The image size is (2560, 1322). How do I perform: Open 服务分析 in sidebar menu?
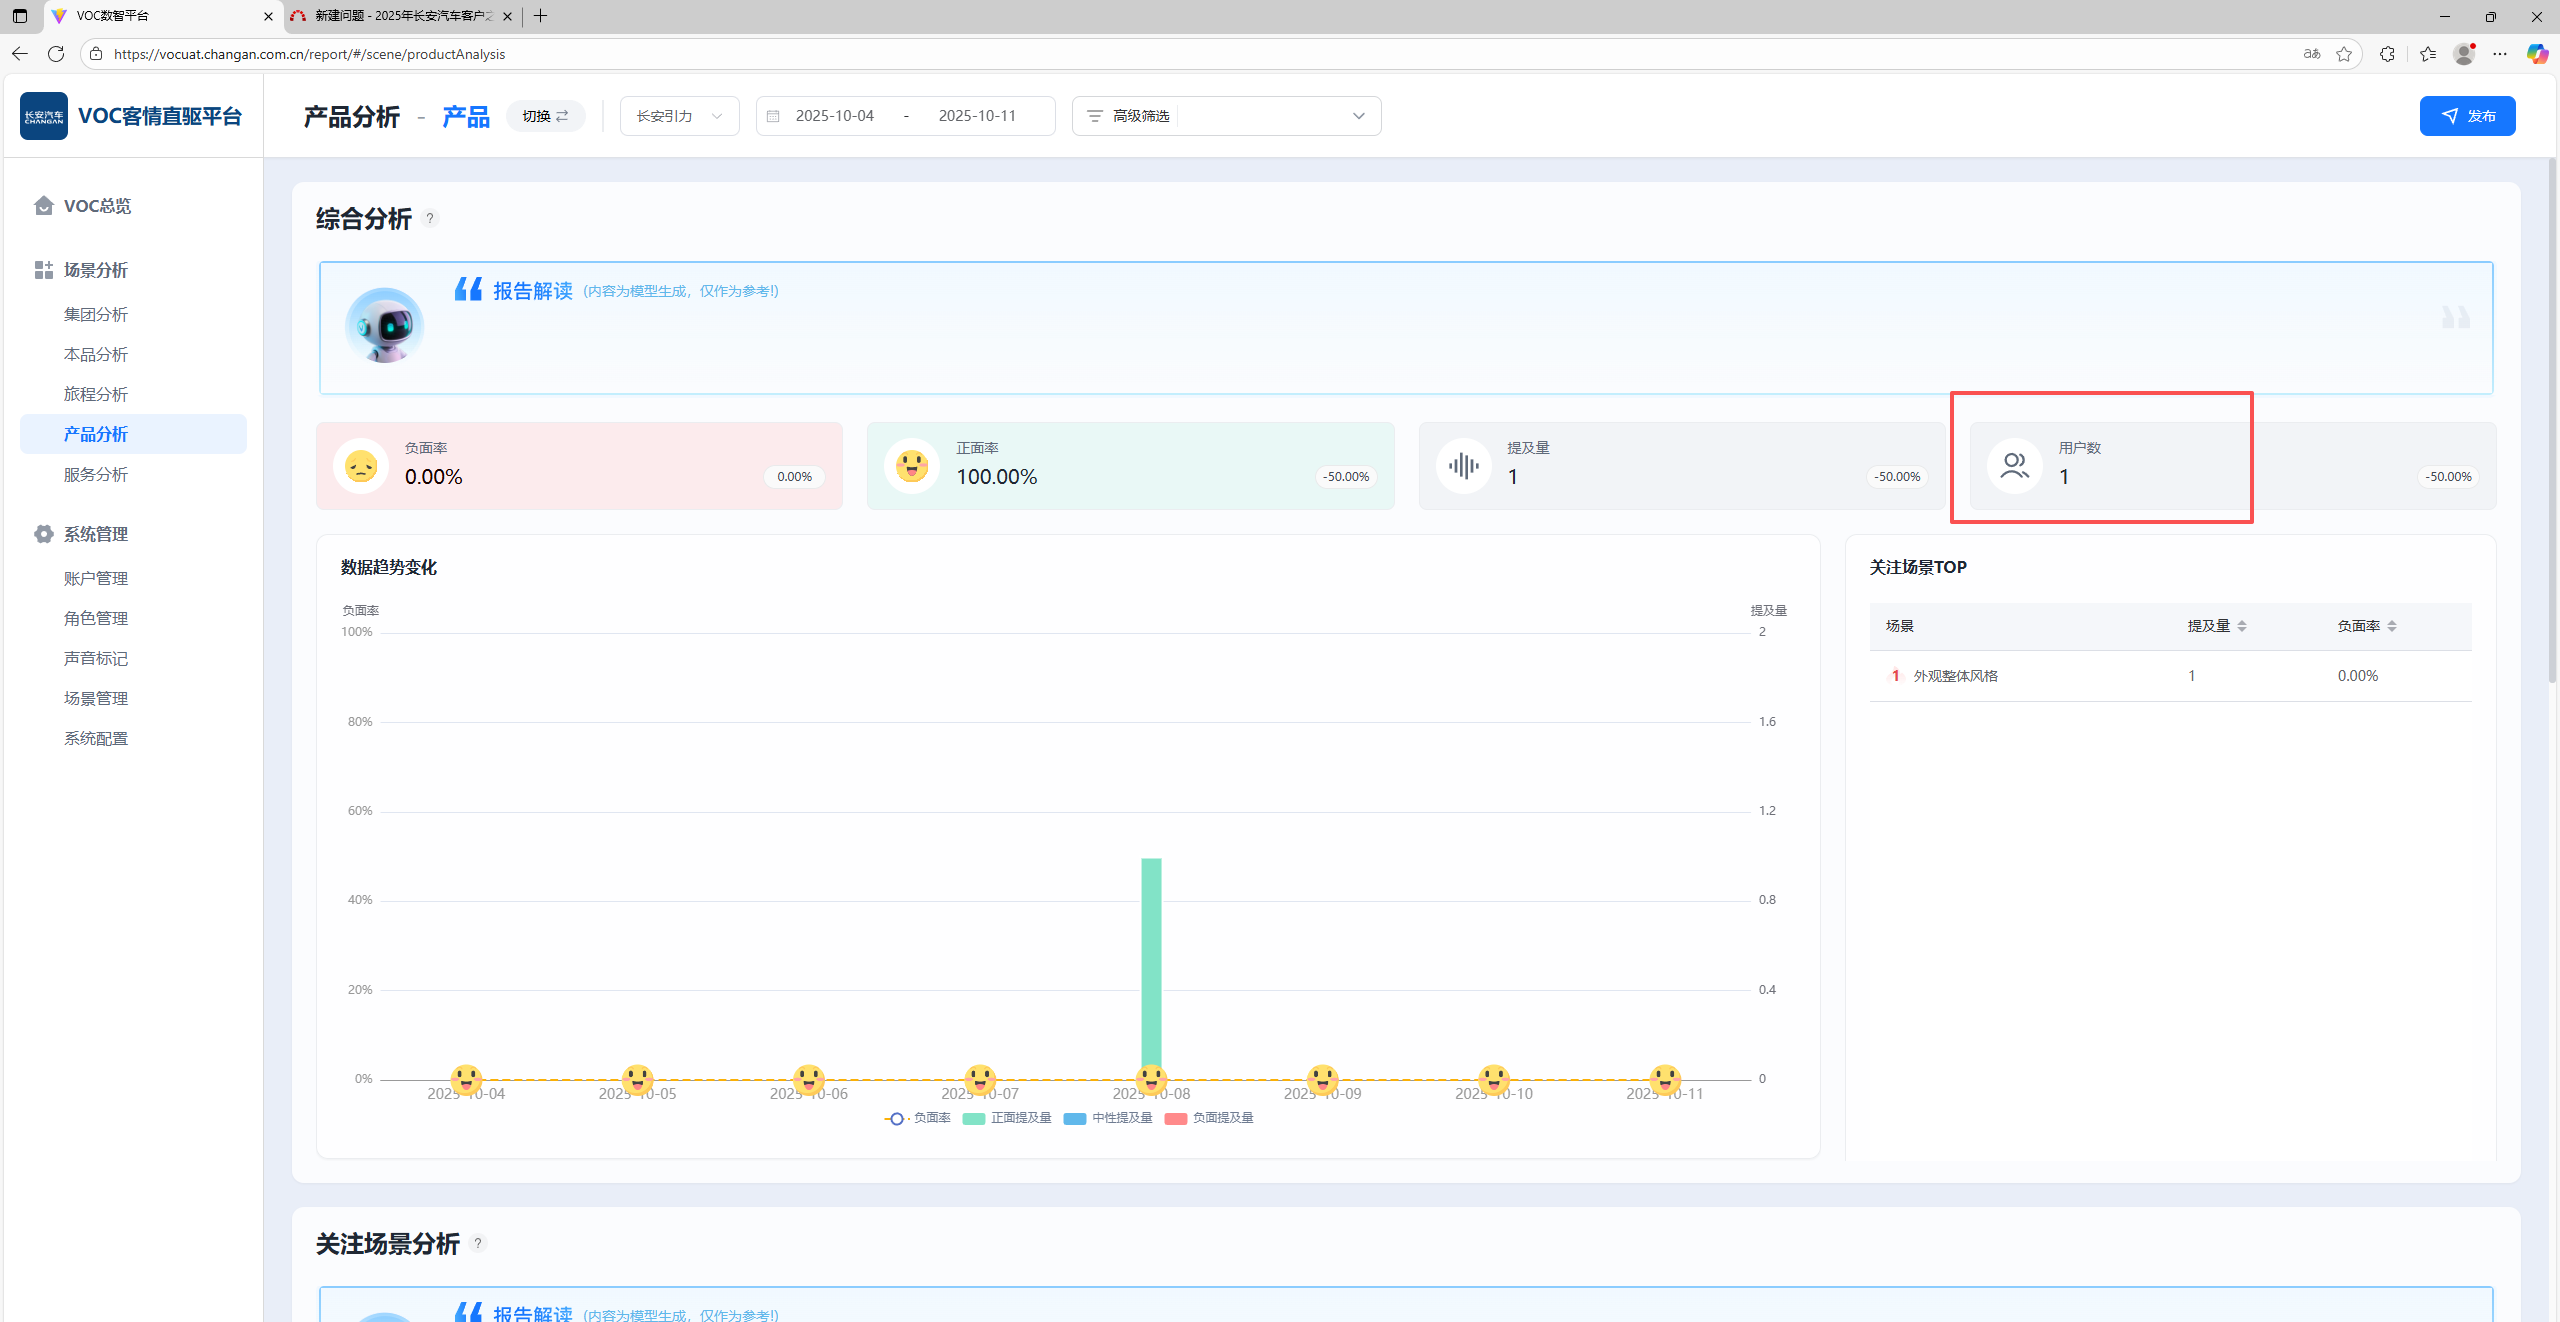[x=96, y=474]
